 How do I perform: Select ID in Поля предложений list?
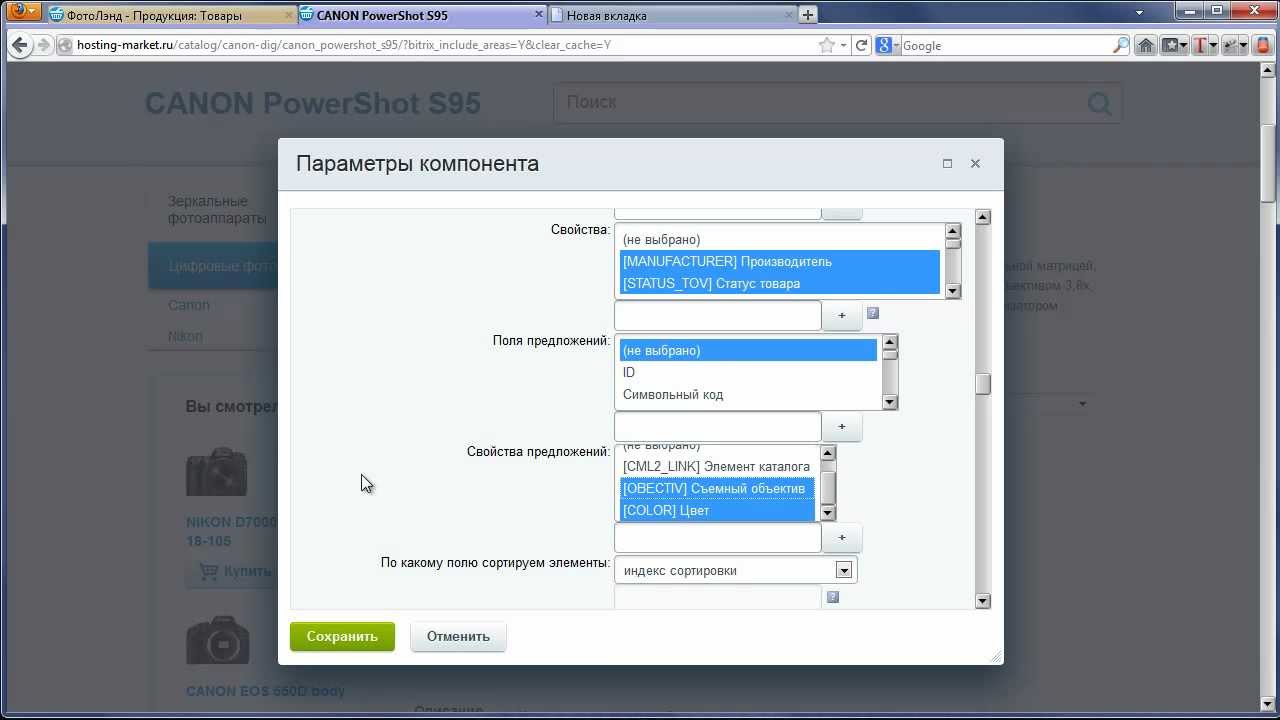click(x=748, y=372)
